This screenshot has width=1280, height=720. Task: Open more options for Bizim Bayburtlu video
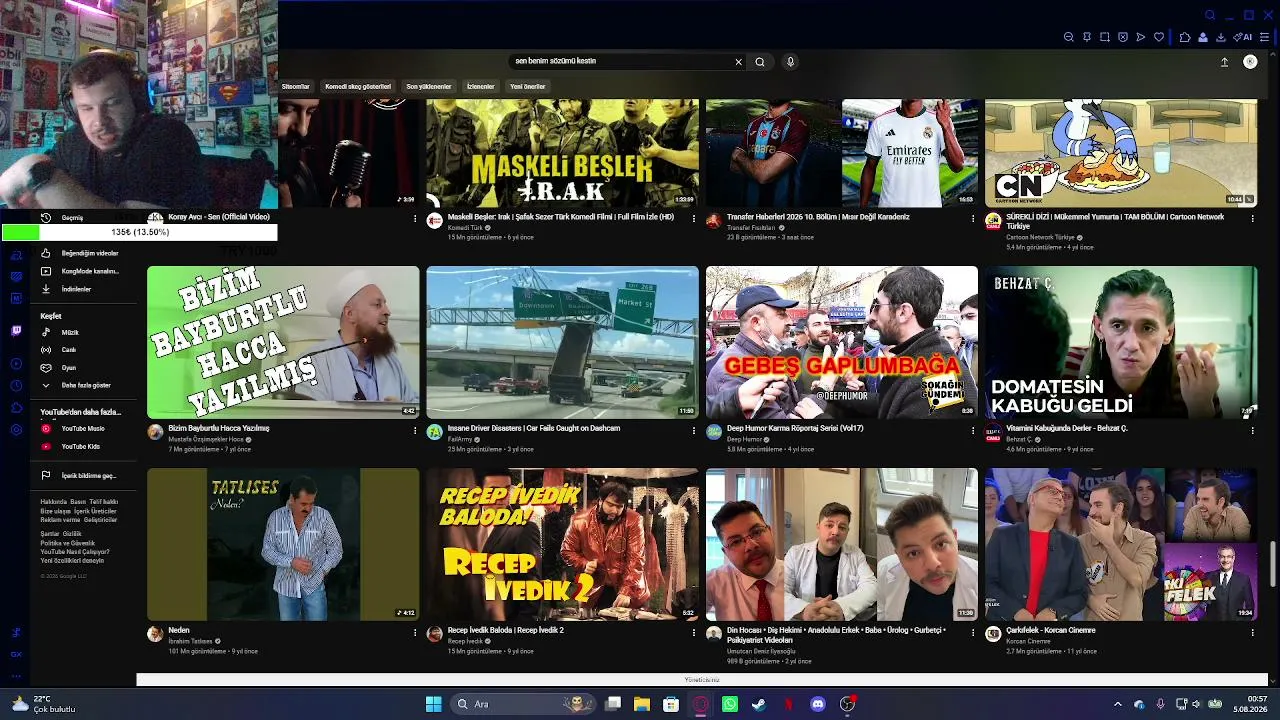[415, 431]
